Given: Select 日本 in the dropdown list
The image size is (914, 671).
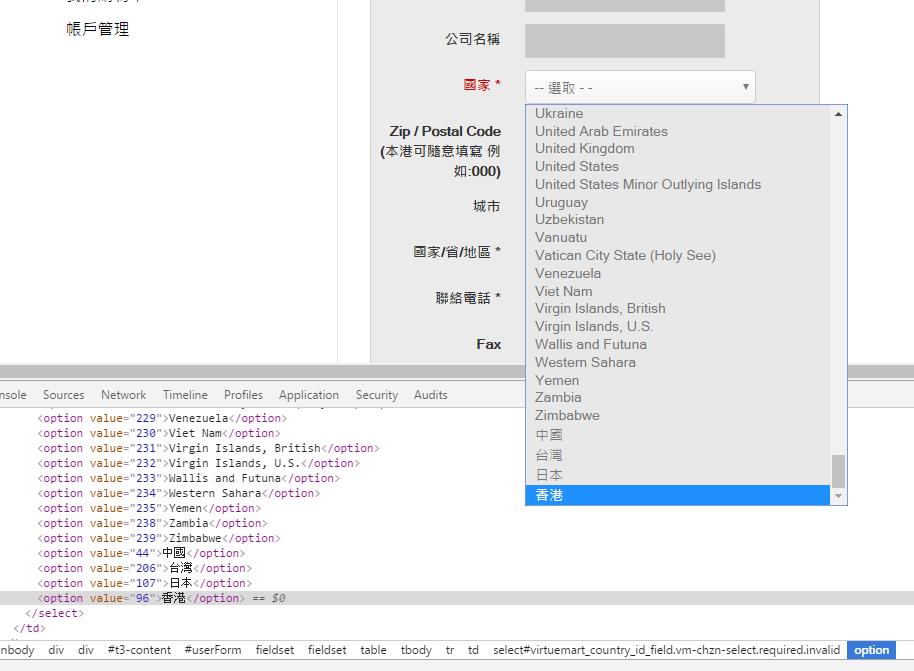Looking at the screenshot, I should [677, 475].
